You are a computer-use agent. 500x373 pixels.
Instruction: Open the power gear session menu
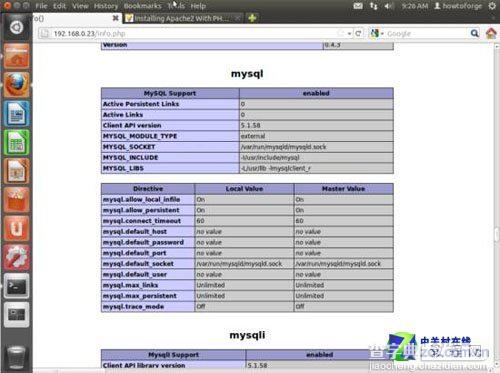pos(492,6)
